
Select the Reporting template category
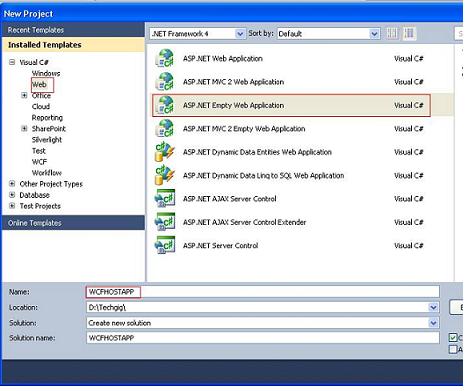pyautogui.click(x=47, y=117)
